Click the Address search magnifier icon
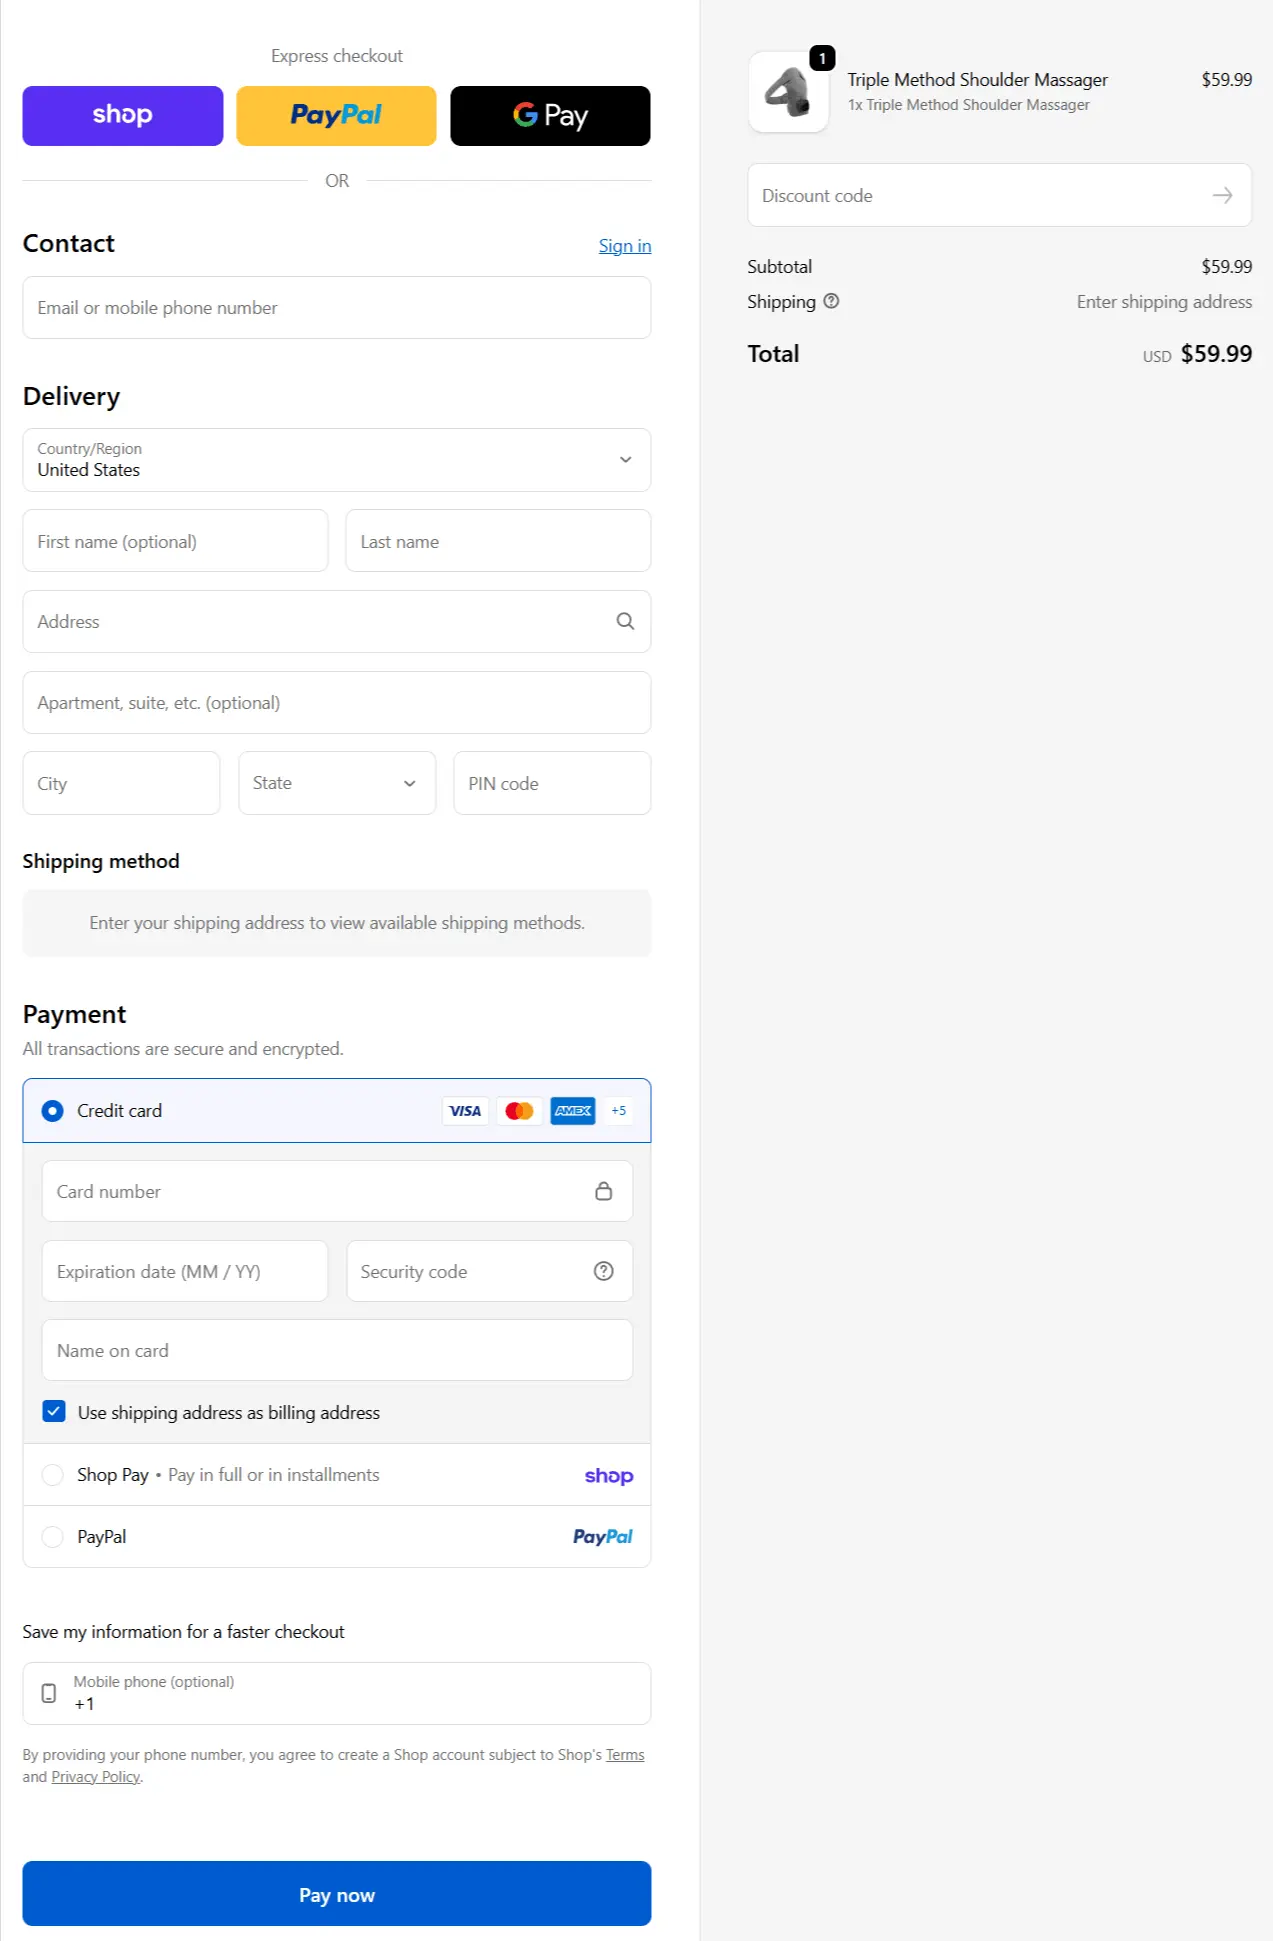The height and width of the screenshot is (1941, 1273). coord(625,621)
